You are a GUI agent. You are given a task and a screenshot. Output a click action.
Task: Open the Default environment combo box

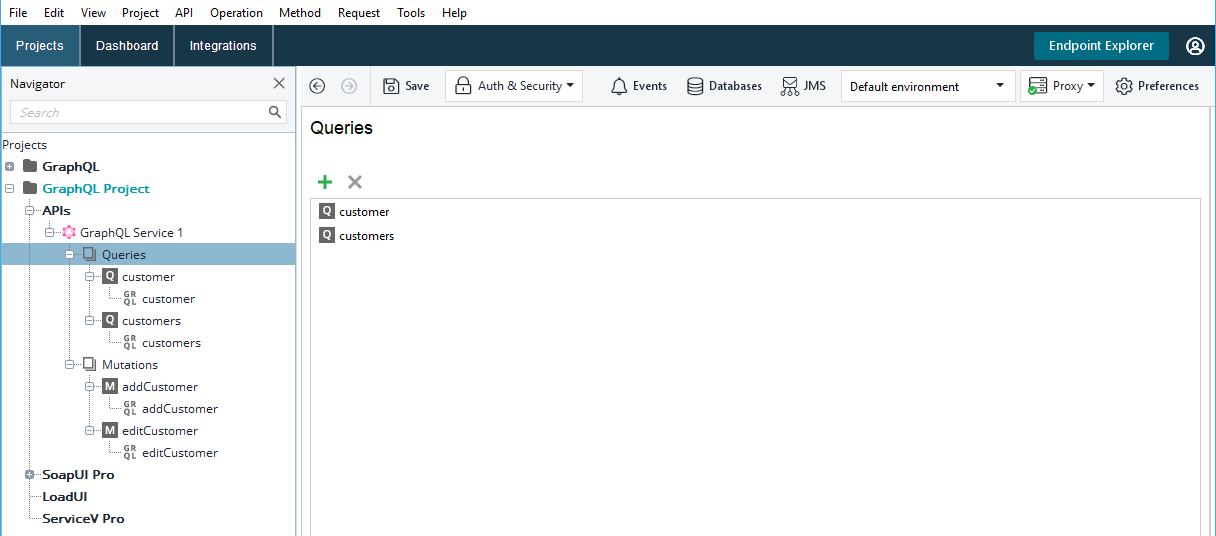pos(927,86)
